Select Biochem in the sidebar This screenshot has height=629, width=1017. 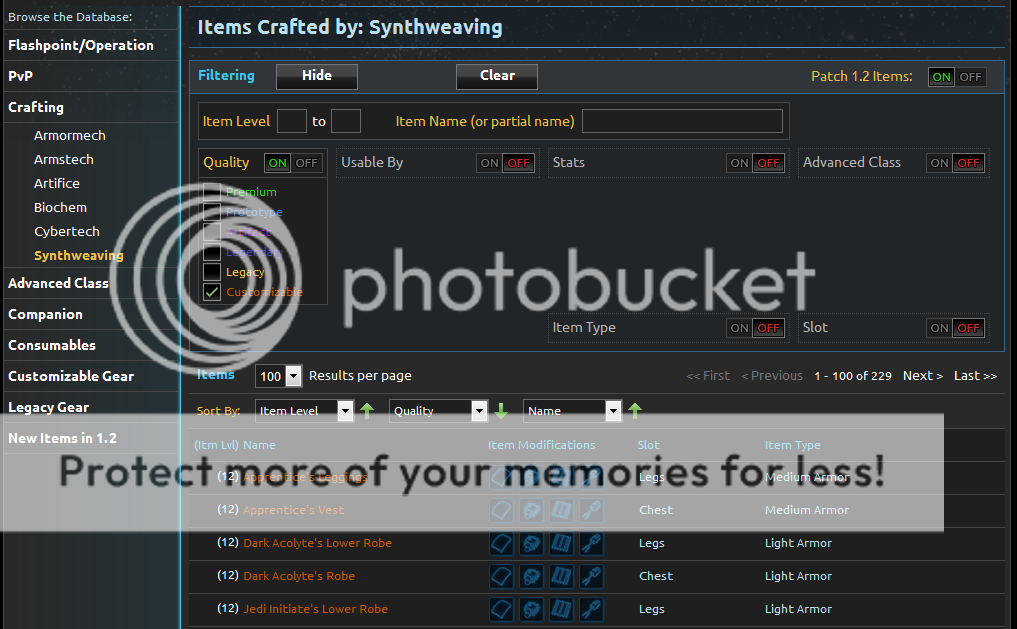pos(60,208)
